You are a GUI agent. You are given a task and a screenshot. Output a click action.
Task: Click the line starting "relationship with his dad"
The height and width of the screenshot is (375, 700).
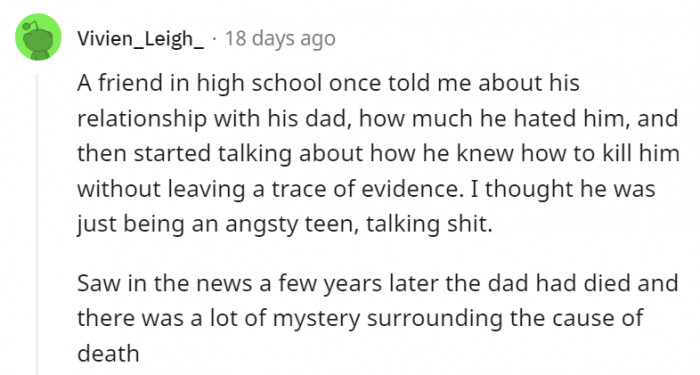click(378, 119)
